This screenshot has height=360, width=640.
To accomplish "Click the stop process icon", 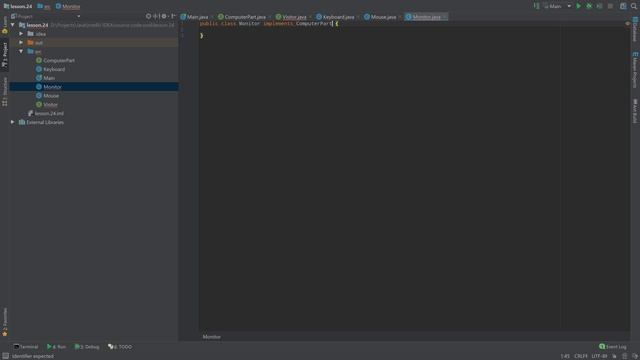I will click(x=610, y=6).
